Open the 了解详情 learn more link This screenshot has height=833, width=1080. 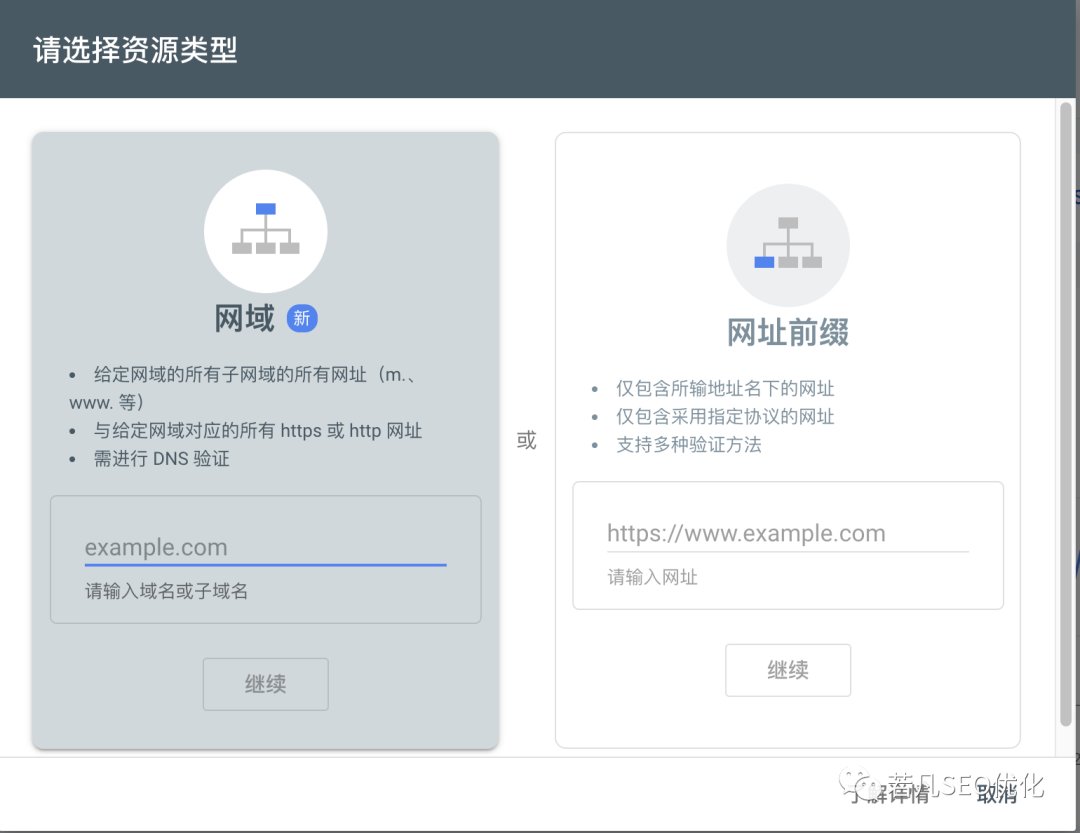(890, 794)
